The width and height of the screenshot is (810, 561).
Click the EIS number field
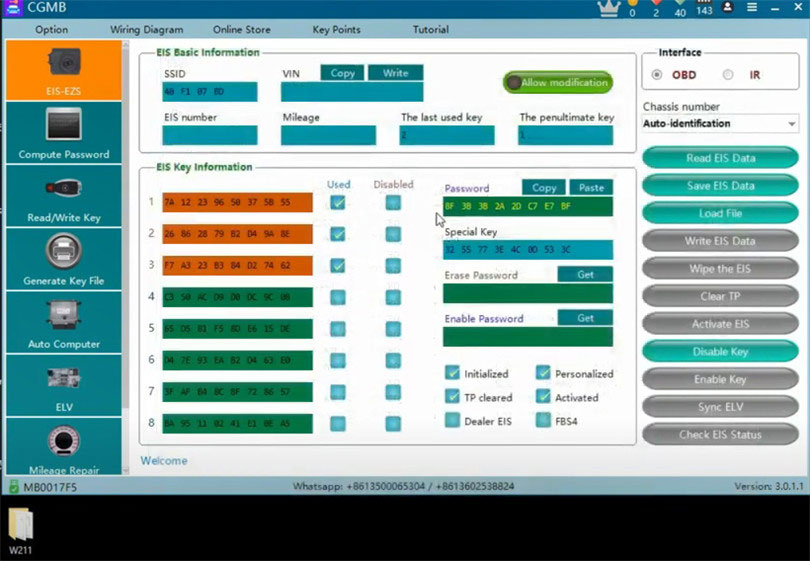[x=210, y=135]
